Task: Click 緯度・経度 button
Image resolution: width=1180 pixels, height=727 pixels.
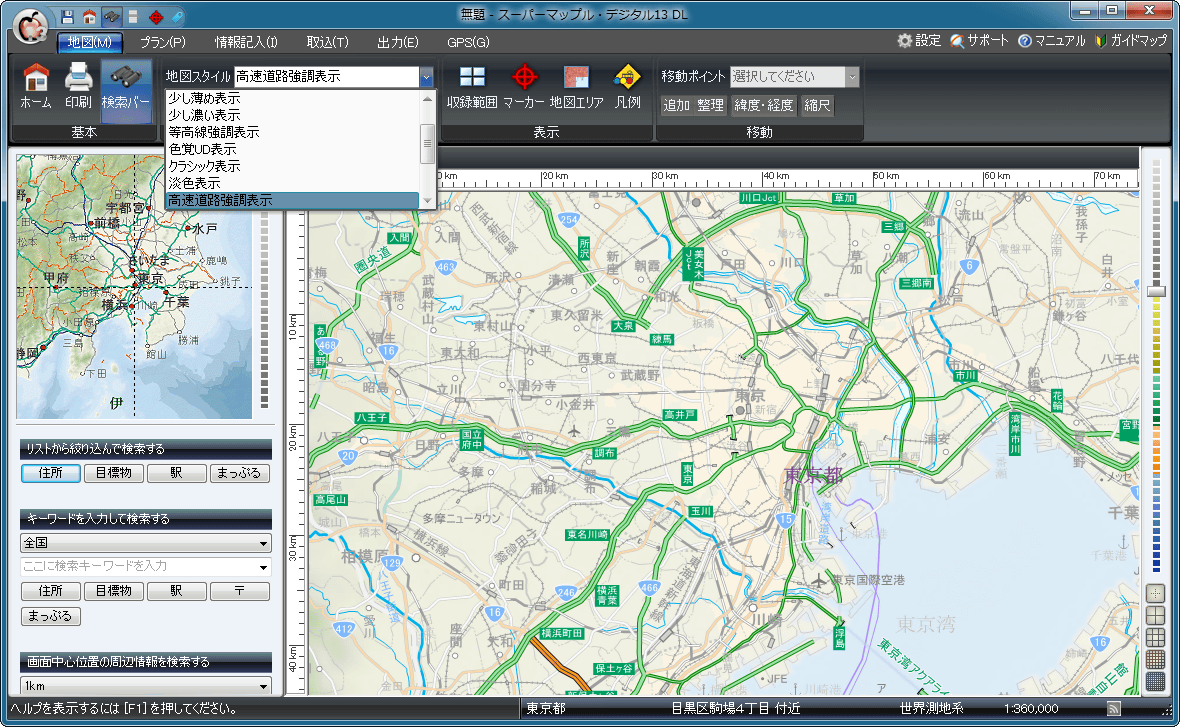Action: coord(764,105)
